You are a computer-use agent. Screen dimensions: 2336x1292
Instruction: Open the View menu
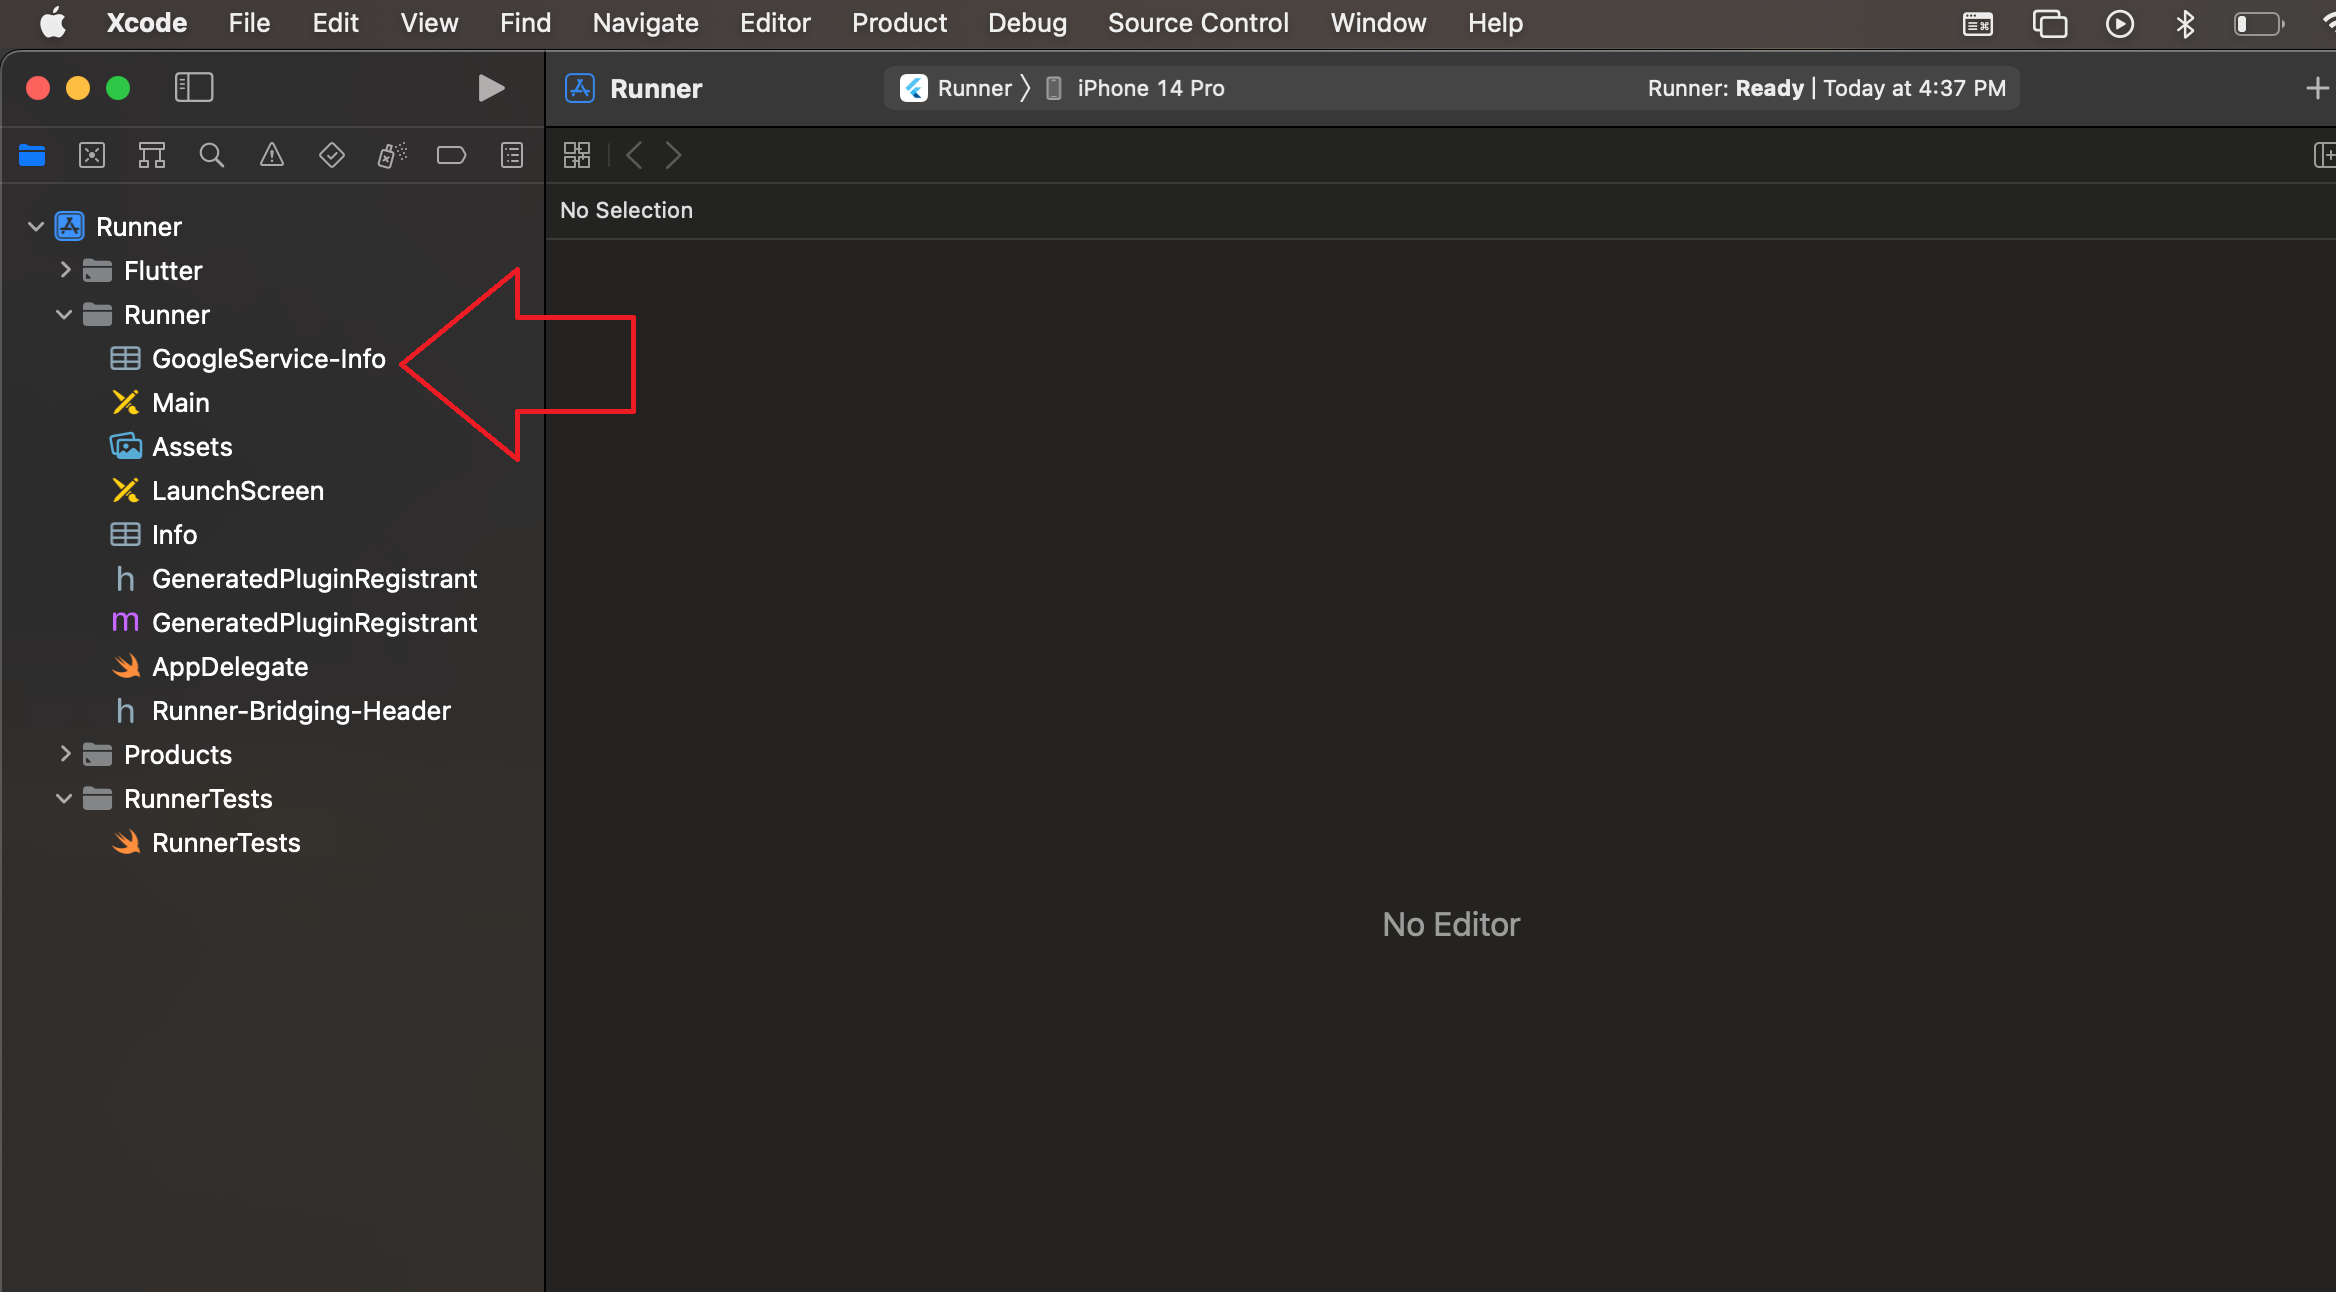point(429,23)
